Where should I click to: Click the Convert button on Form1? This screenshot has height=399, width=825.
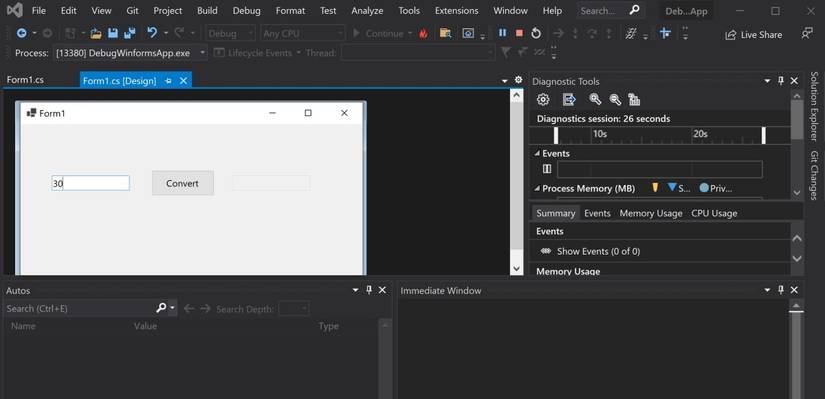[x=183, y=183]
